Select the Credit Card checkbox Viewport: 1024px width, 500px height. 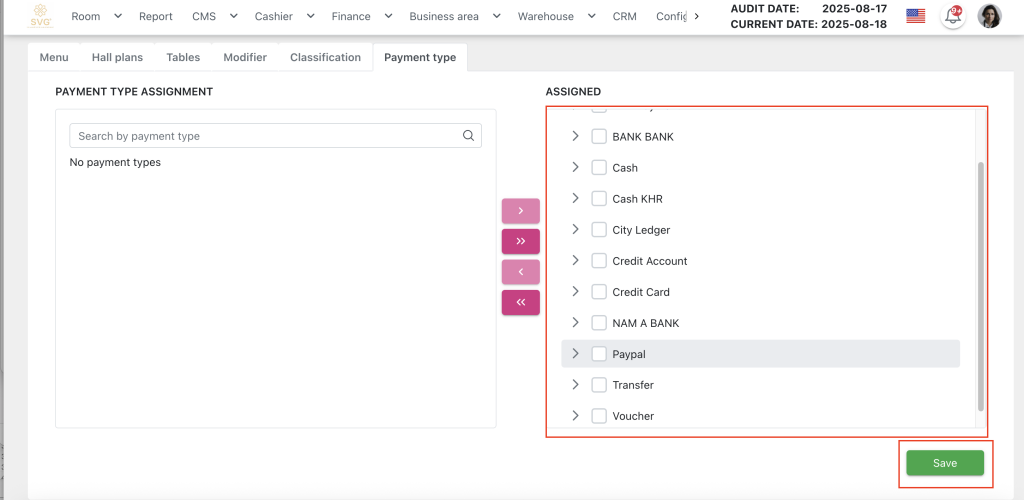(599, 292)
